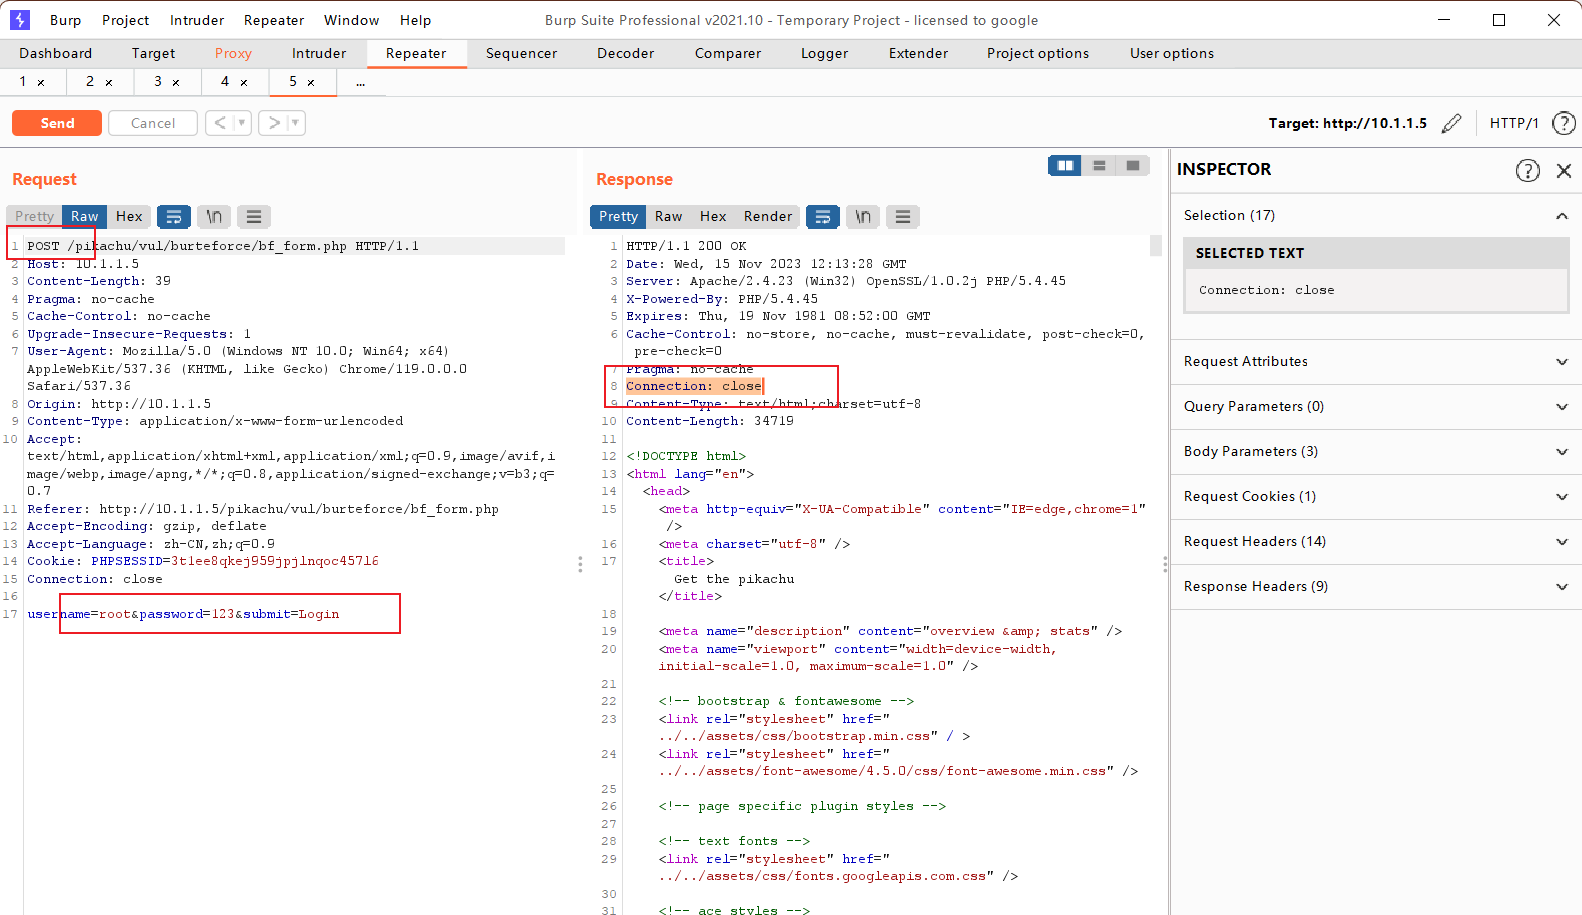The height and width of the screenshot is (915, 1582).
Task: Open the Burp menu
Action: point(66,20)
